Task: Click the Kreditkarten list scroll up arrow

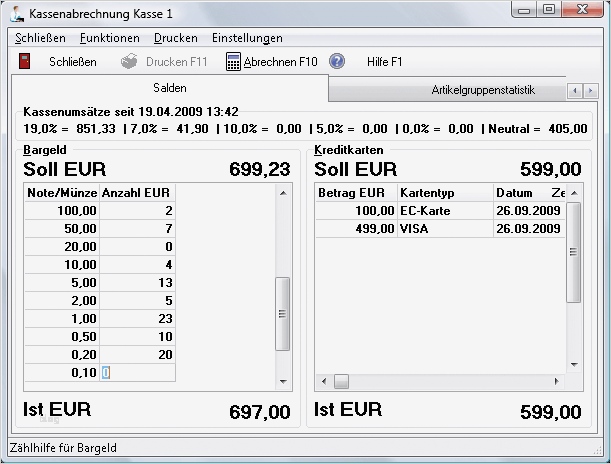Action: 574,193
